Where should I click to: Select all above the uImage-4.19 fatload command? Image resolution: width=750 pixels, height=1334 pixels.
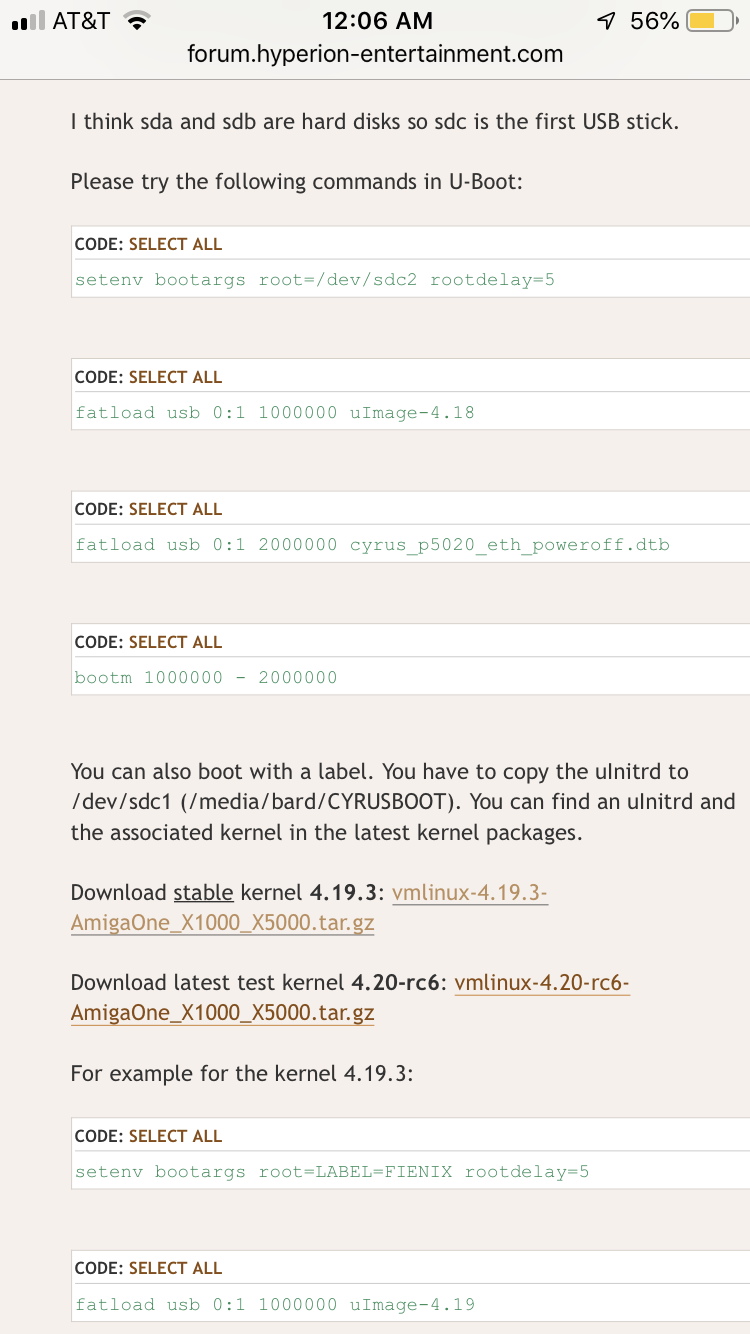tap(175, 1268)
